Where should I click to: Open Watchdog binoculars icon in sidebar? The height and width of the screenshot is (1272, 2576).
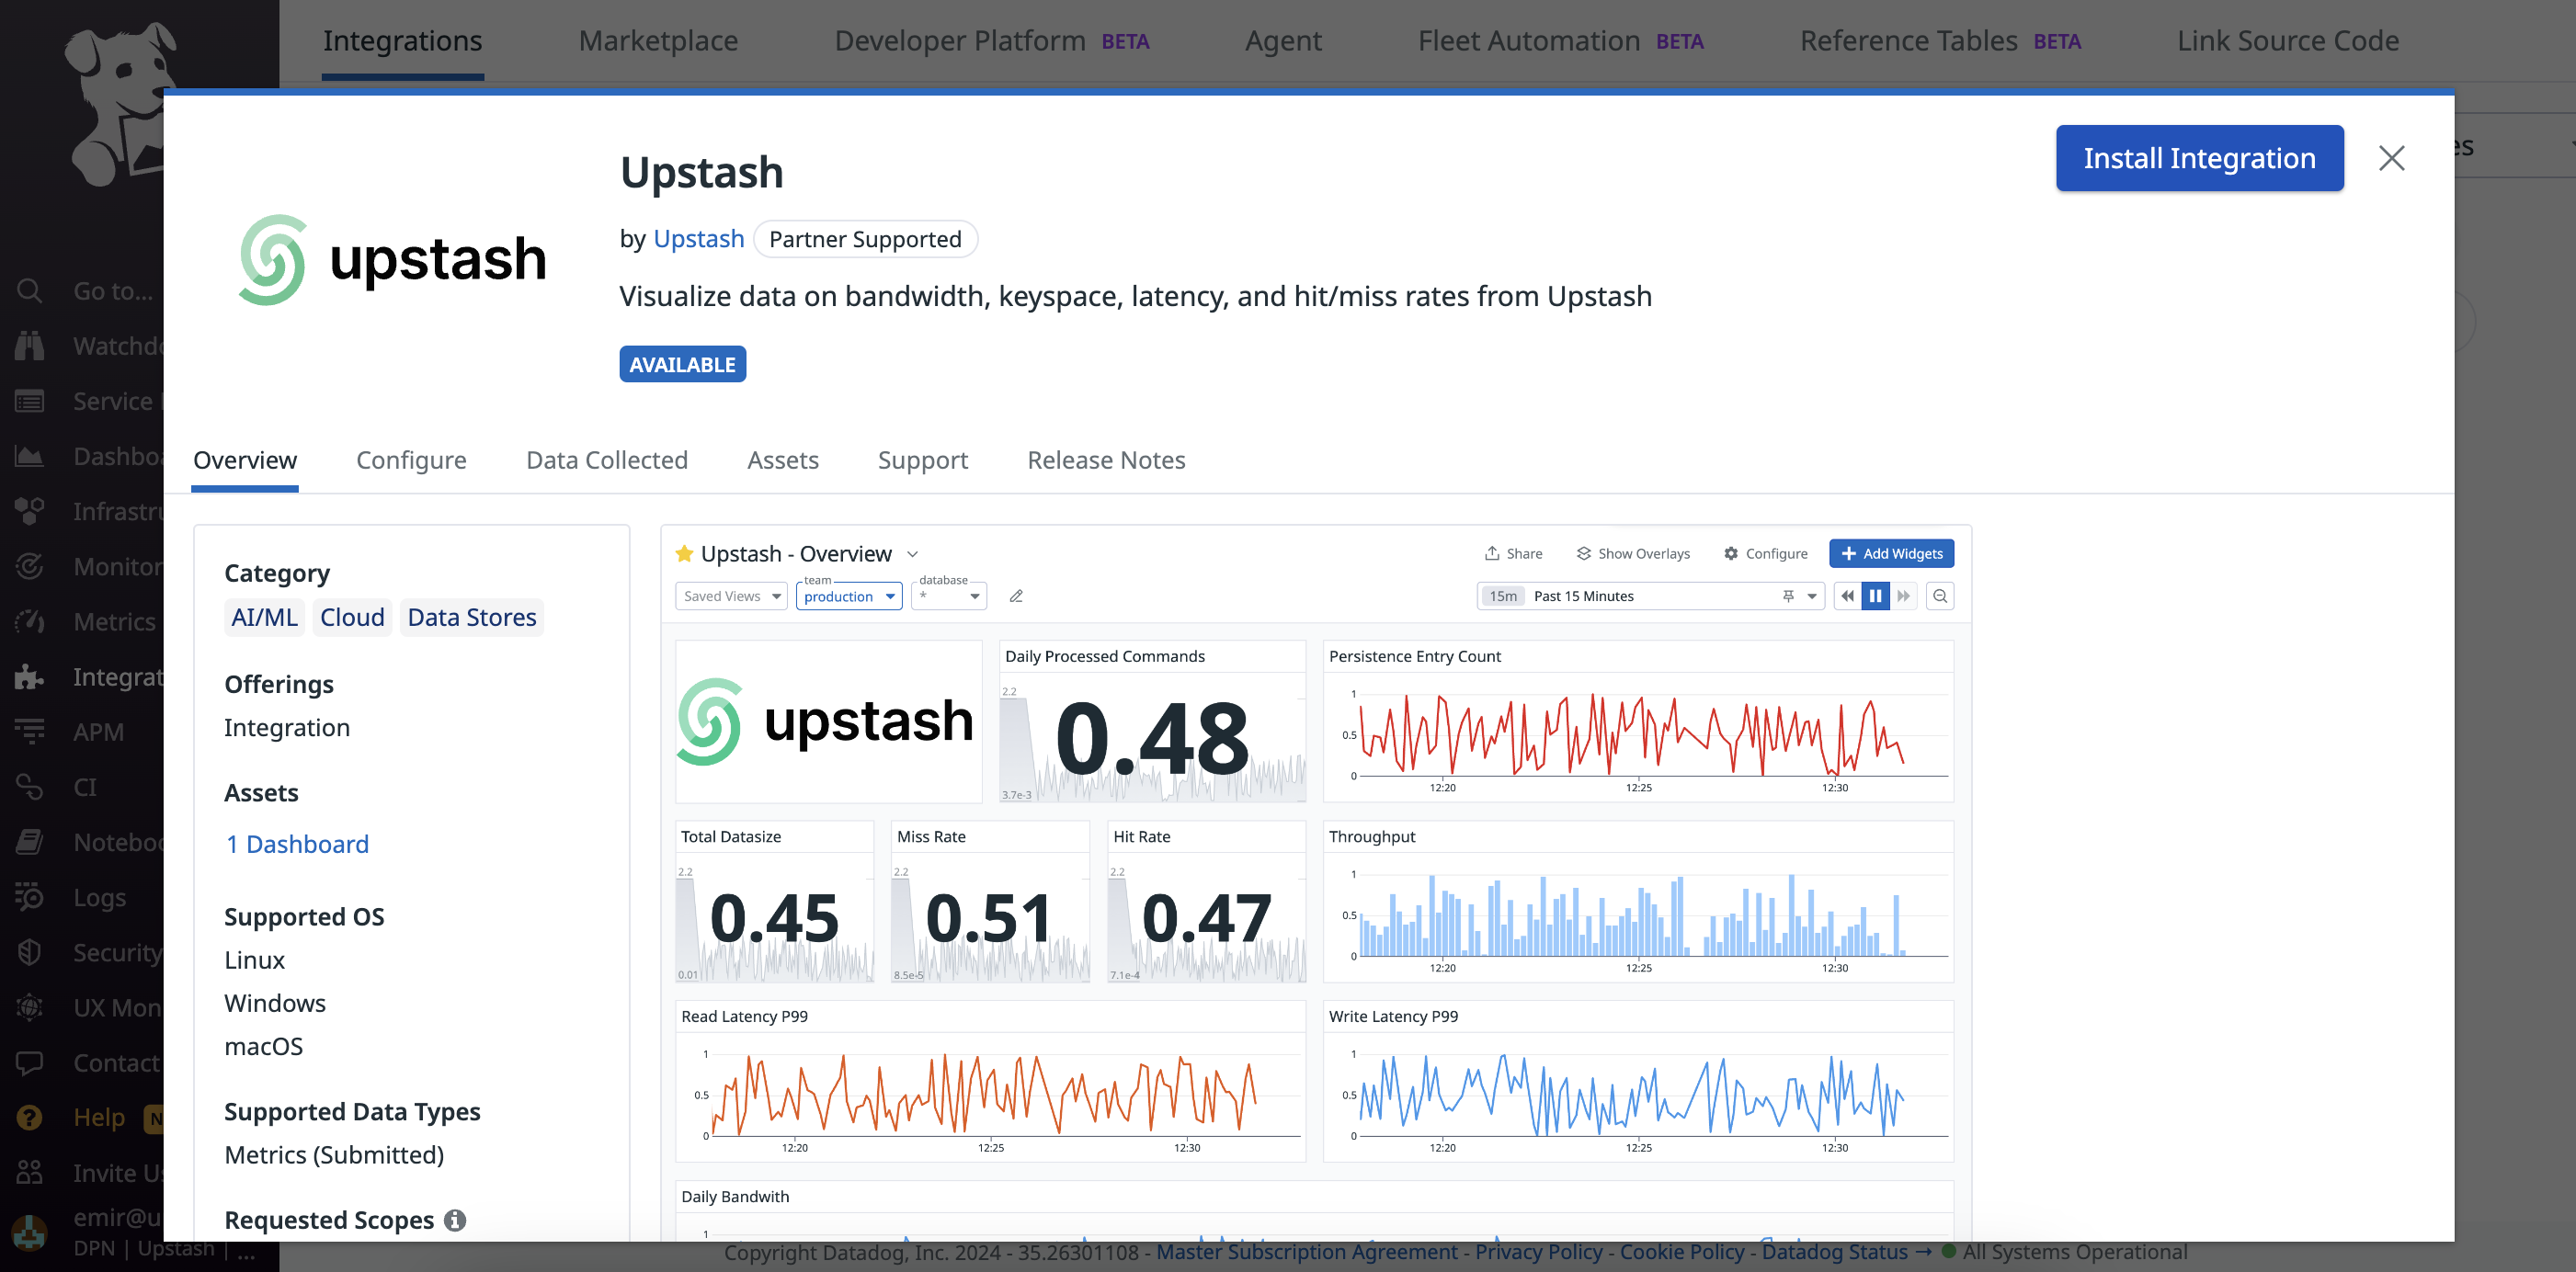30,346
